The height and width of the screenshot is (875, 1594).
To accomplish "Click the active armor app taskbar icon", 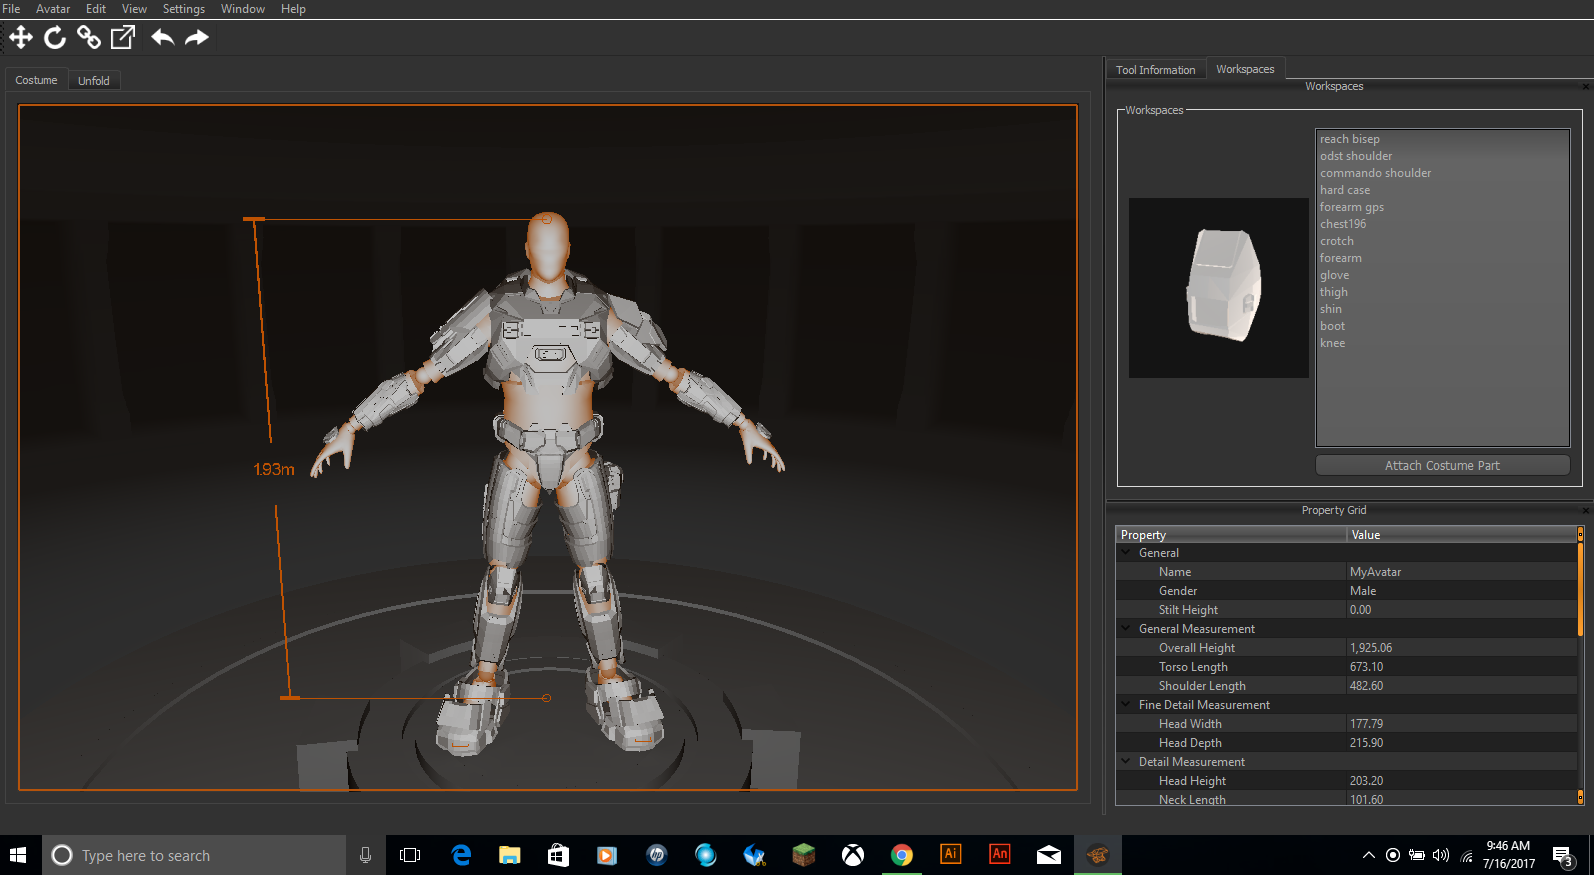I will pyautogui.click(x=1098, y=855).
